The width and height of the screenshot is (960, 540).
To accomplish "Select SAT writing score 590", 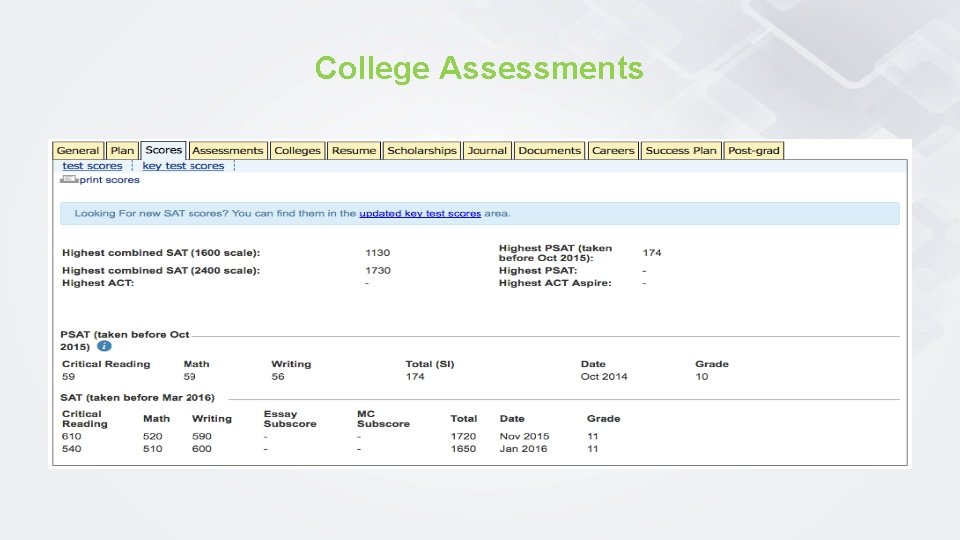I will 201,437.
